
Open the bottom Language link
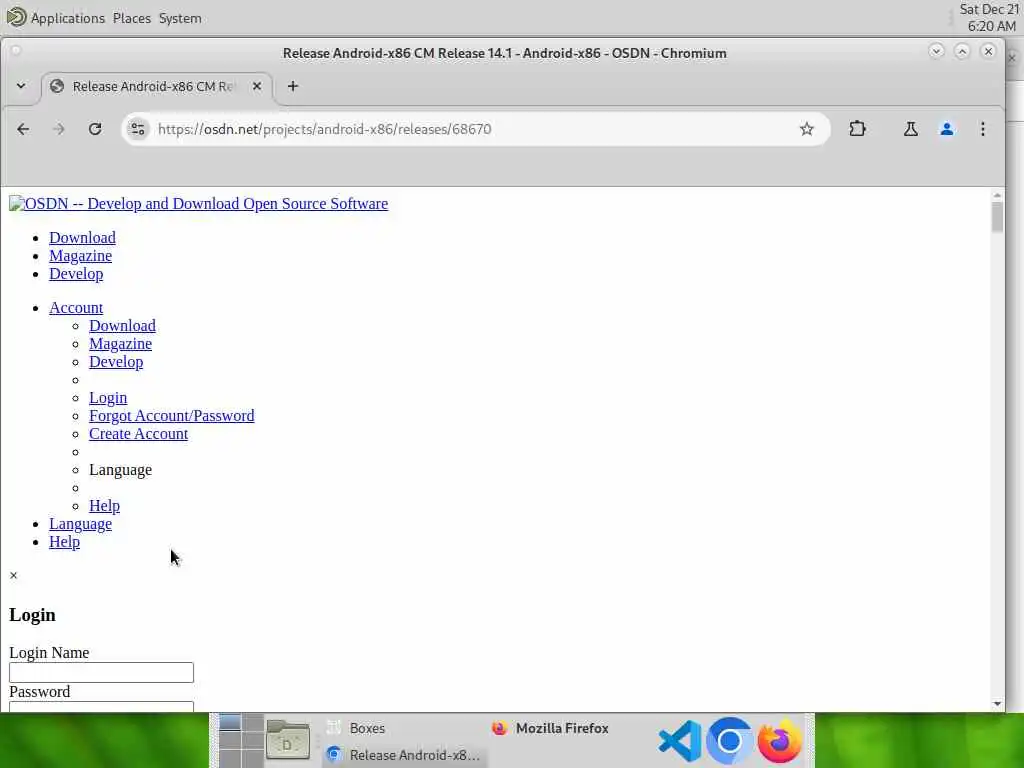(x=80, y=524)
